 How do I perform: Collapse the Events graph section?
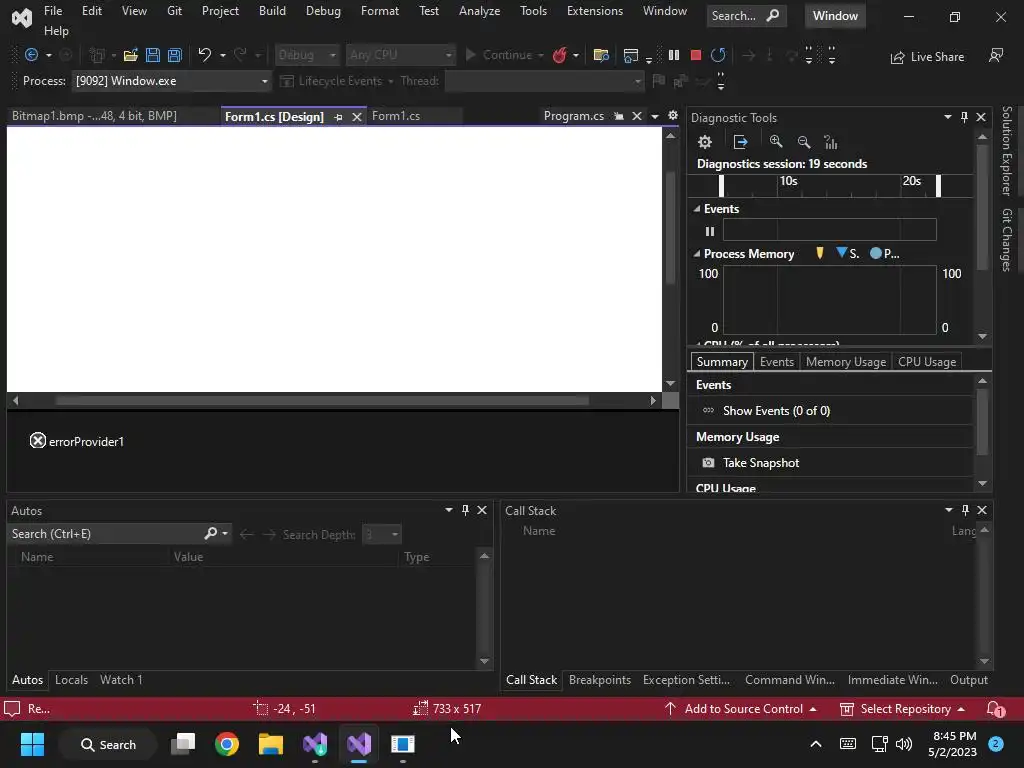(x=697, y=209)
